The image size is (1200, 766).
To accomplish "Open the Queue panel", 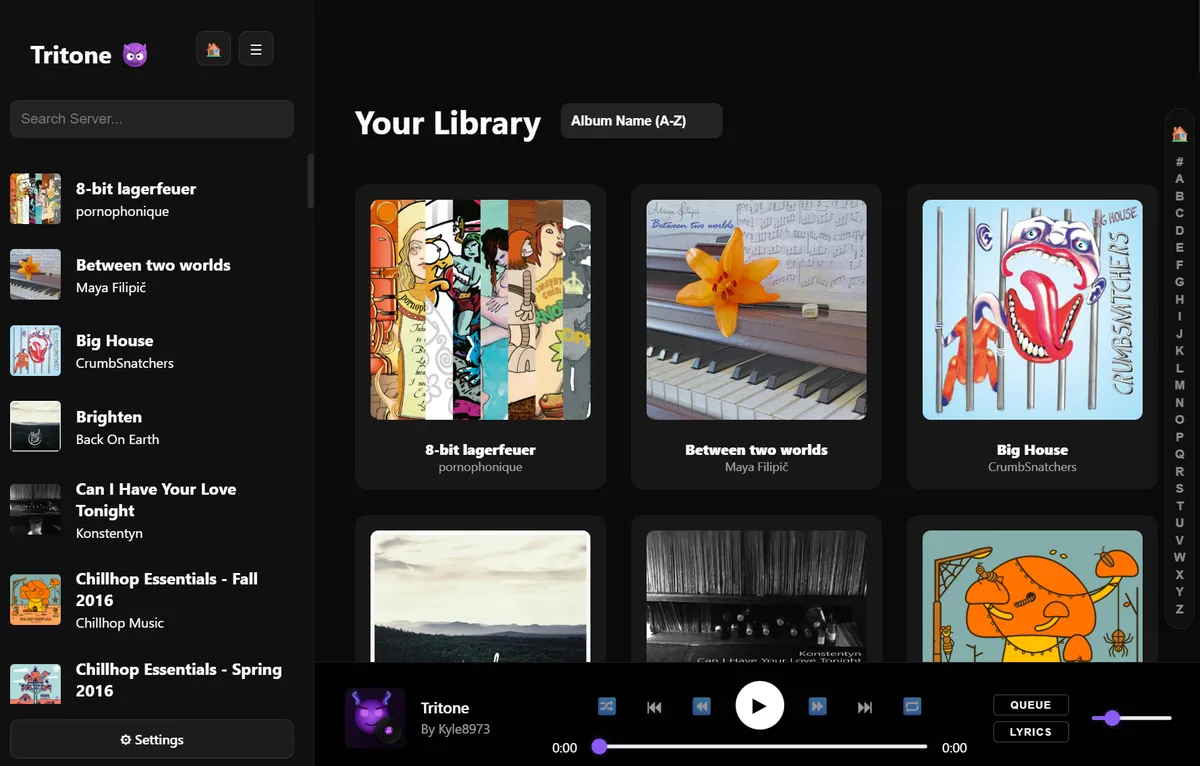I will coord(1030,705).
